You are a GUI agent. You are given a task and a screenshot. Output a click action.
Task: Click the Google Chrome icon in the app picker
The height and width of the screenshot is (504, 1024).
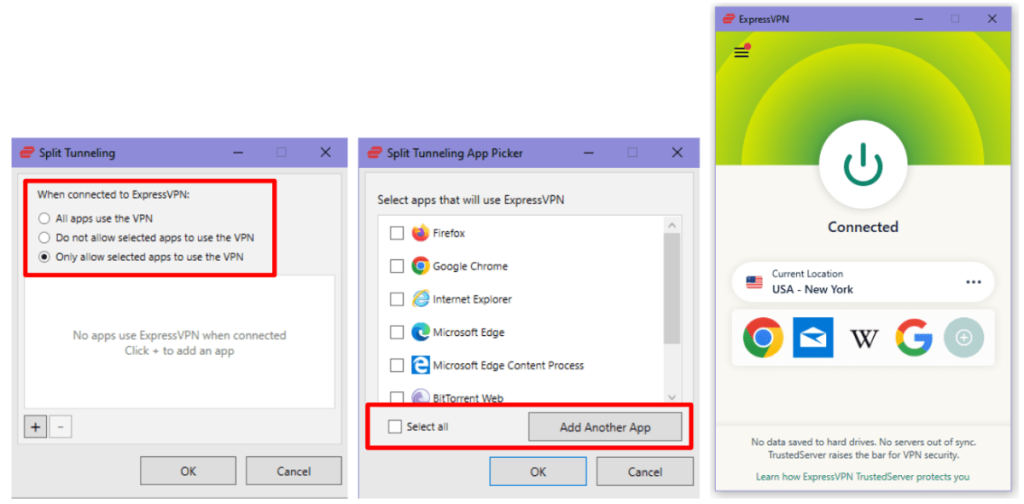420,266
